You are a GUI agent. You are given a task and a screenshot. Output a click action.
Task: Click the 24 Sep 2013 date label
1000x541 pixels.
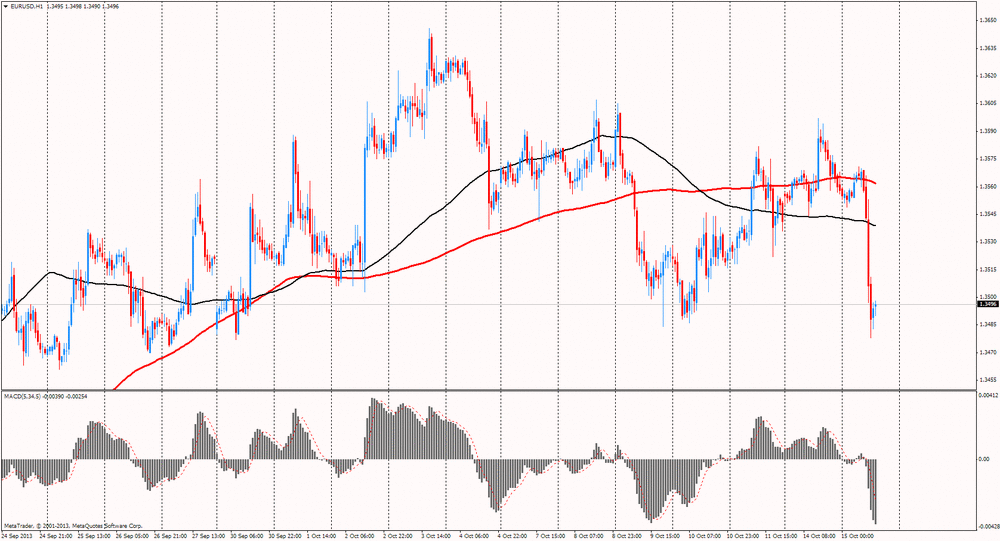pos(16,536)
